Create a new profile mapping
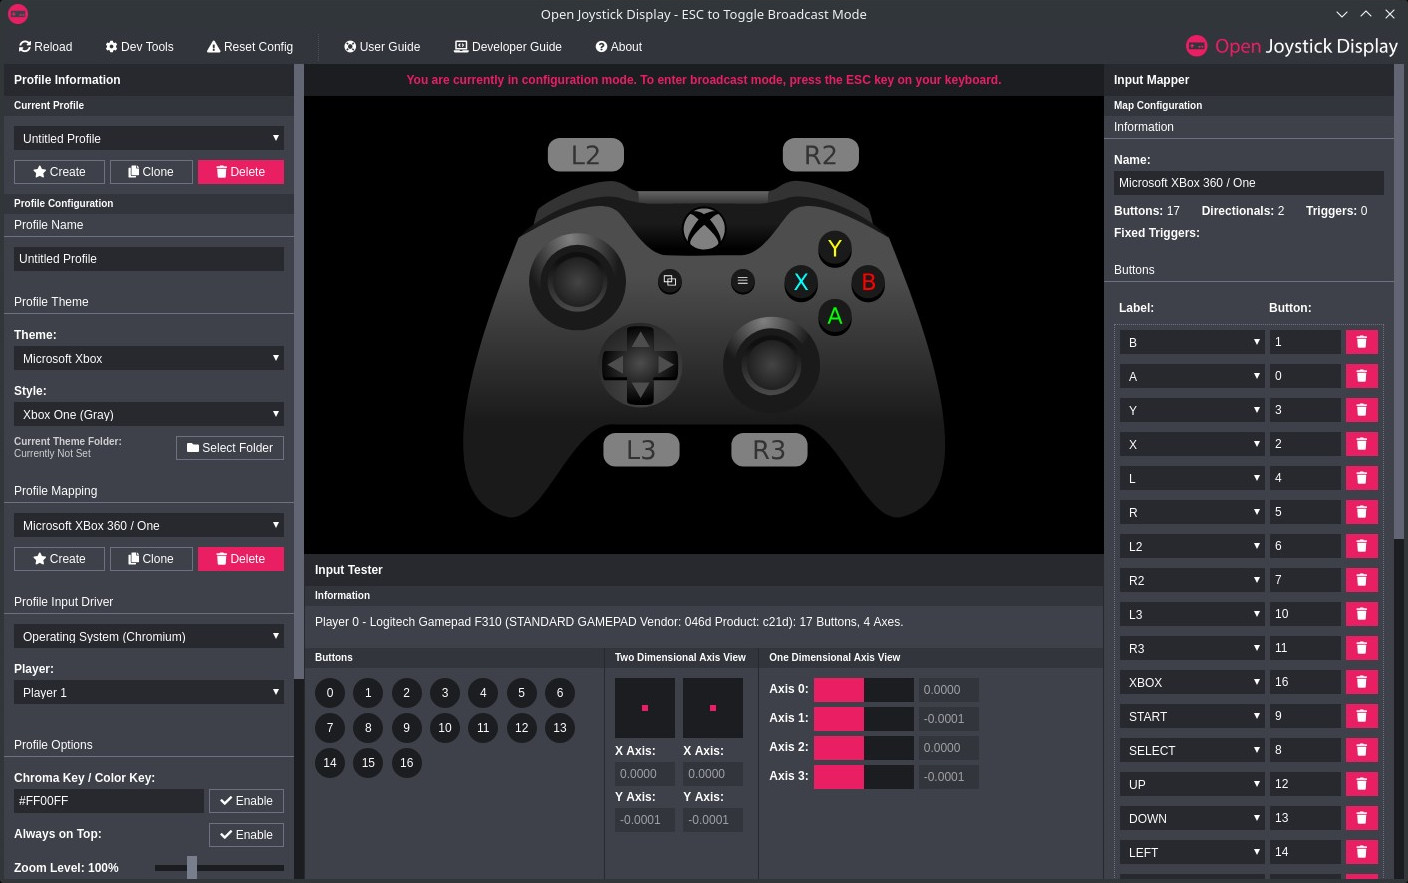 [x=59, y=559]
